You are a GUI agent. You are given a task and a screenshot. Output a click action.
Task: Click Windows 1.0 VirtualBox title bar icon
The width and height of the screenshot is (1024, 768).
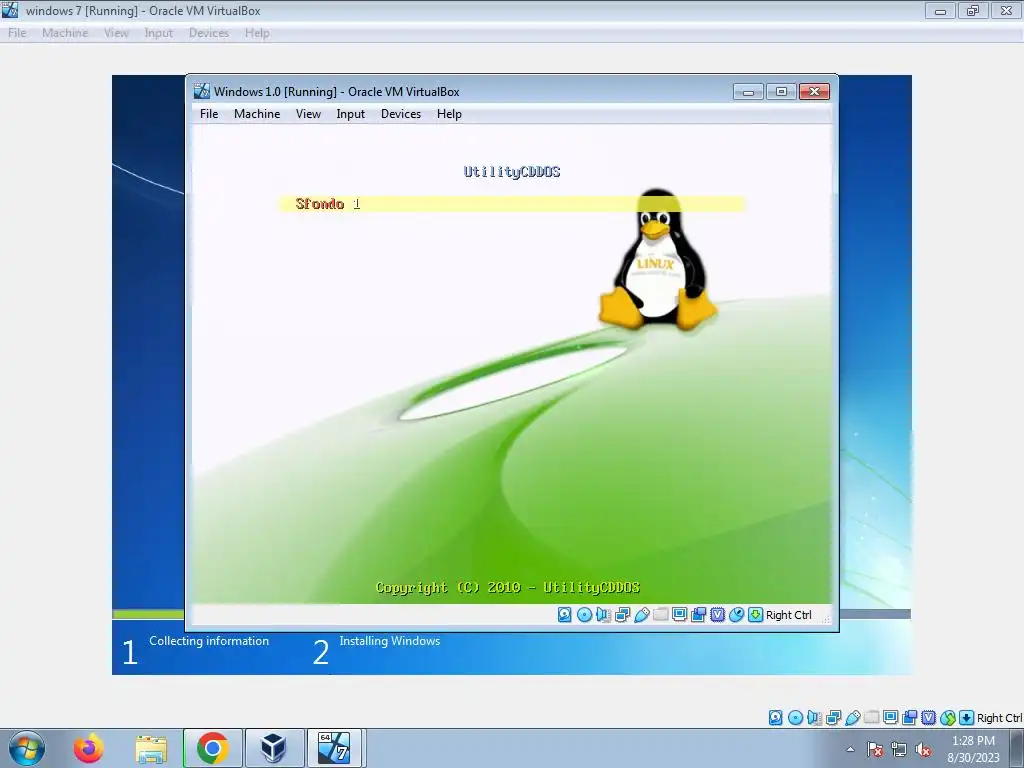coord(202,91)
